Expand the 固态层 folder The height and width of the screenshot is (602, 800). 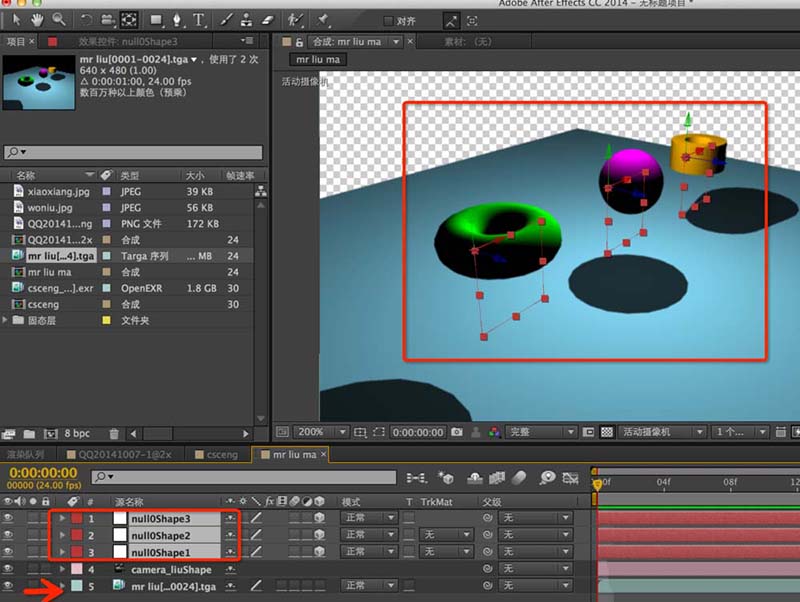coord(7,320)
